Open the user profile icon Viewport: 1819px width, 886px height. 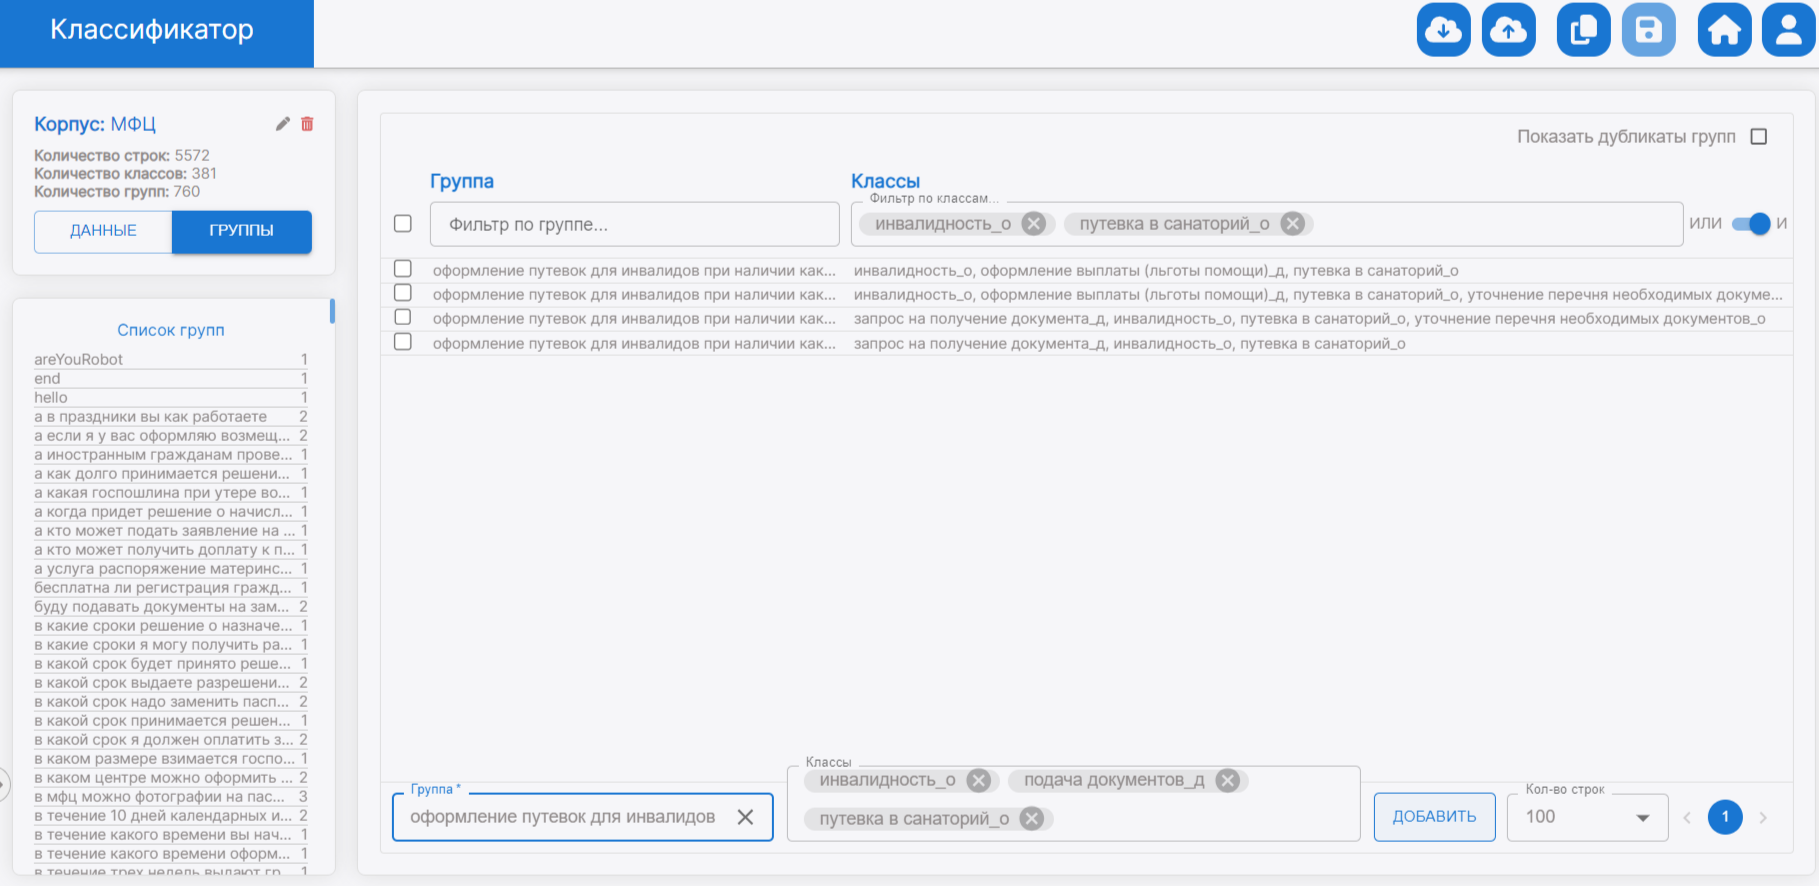1788,30
